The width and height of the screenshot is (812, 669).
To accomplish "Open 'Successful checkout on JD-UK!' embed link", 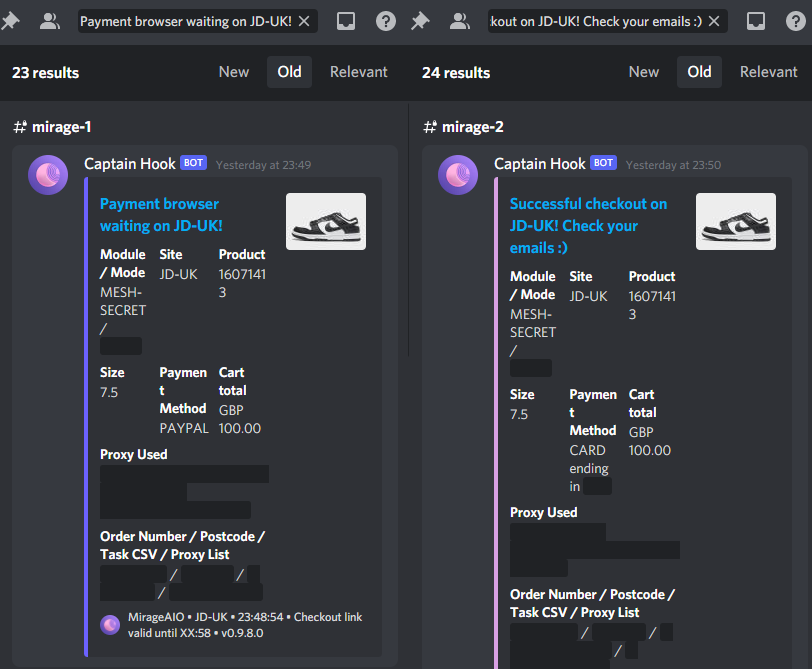I will pyautogui.click(x=588, y=226).
